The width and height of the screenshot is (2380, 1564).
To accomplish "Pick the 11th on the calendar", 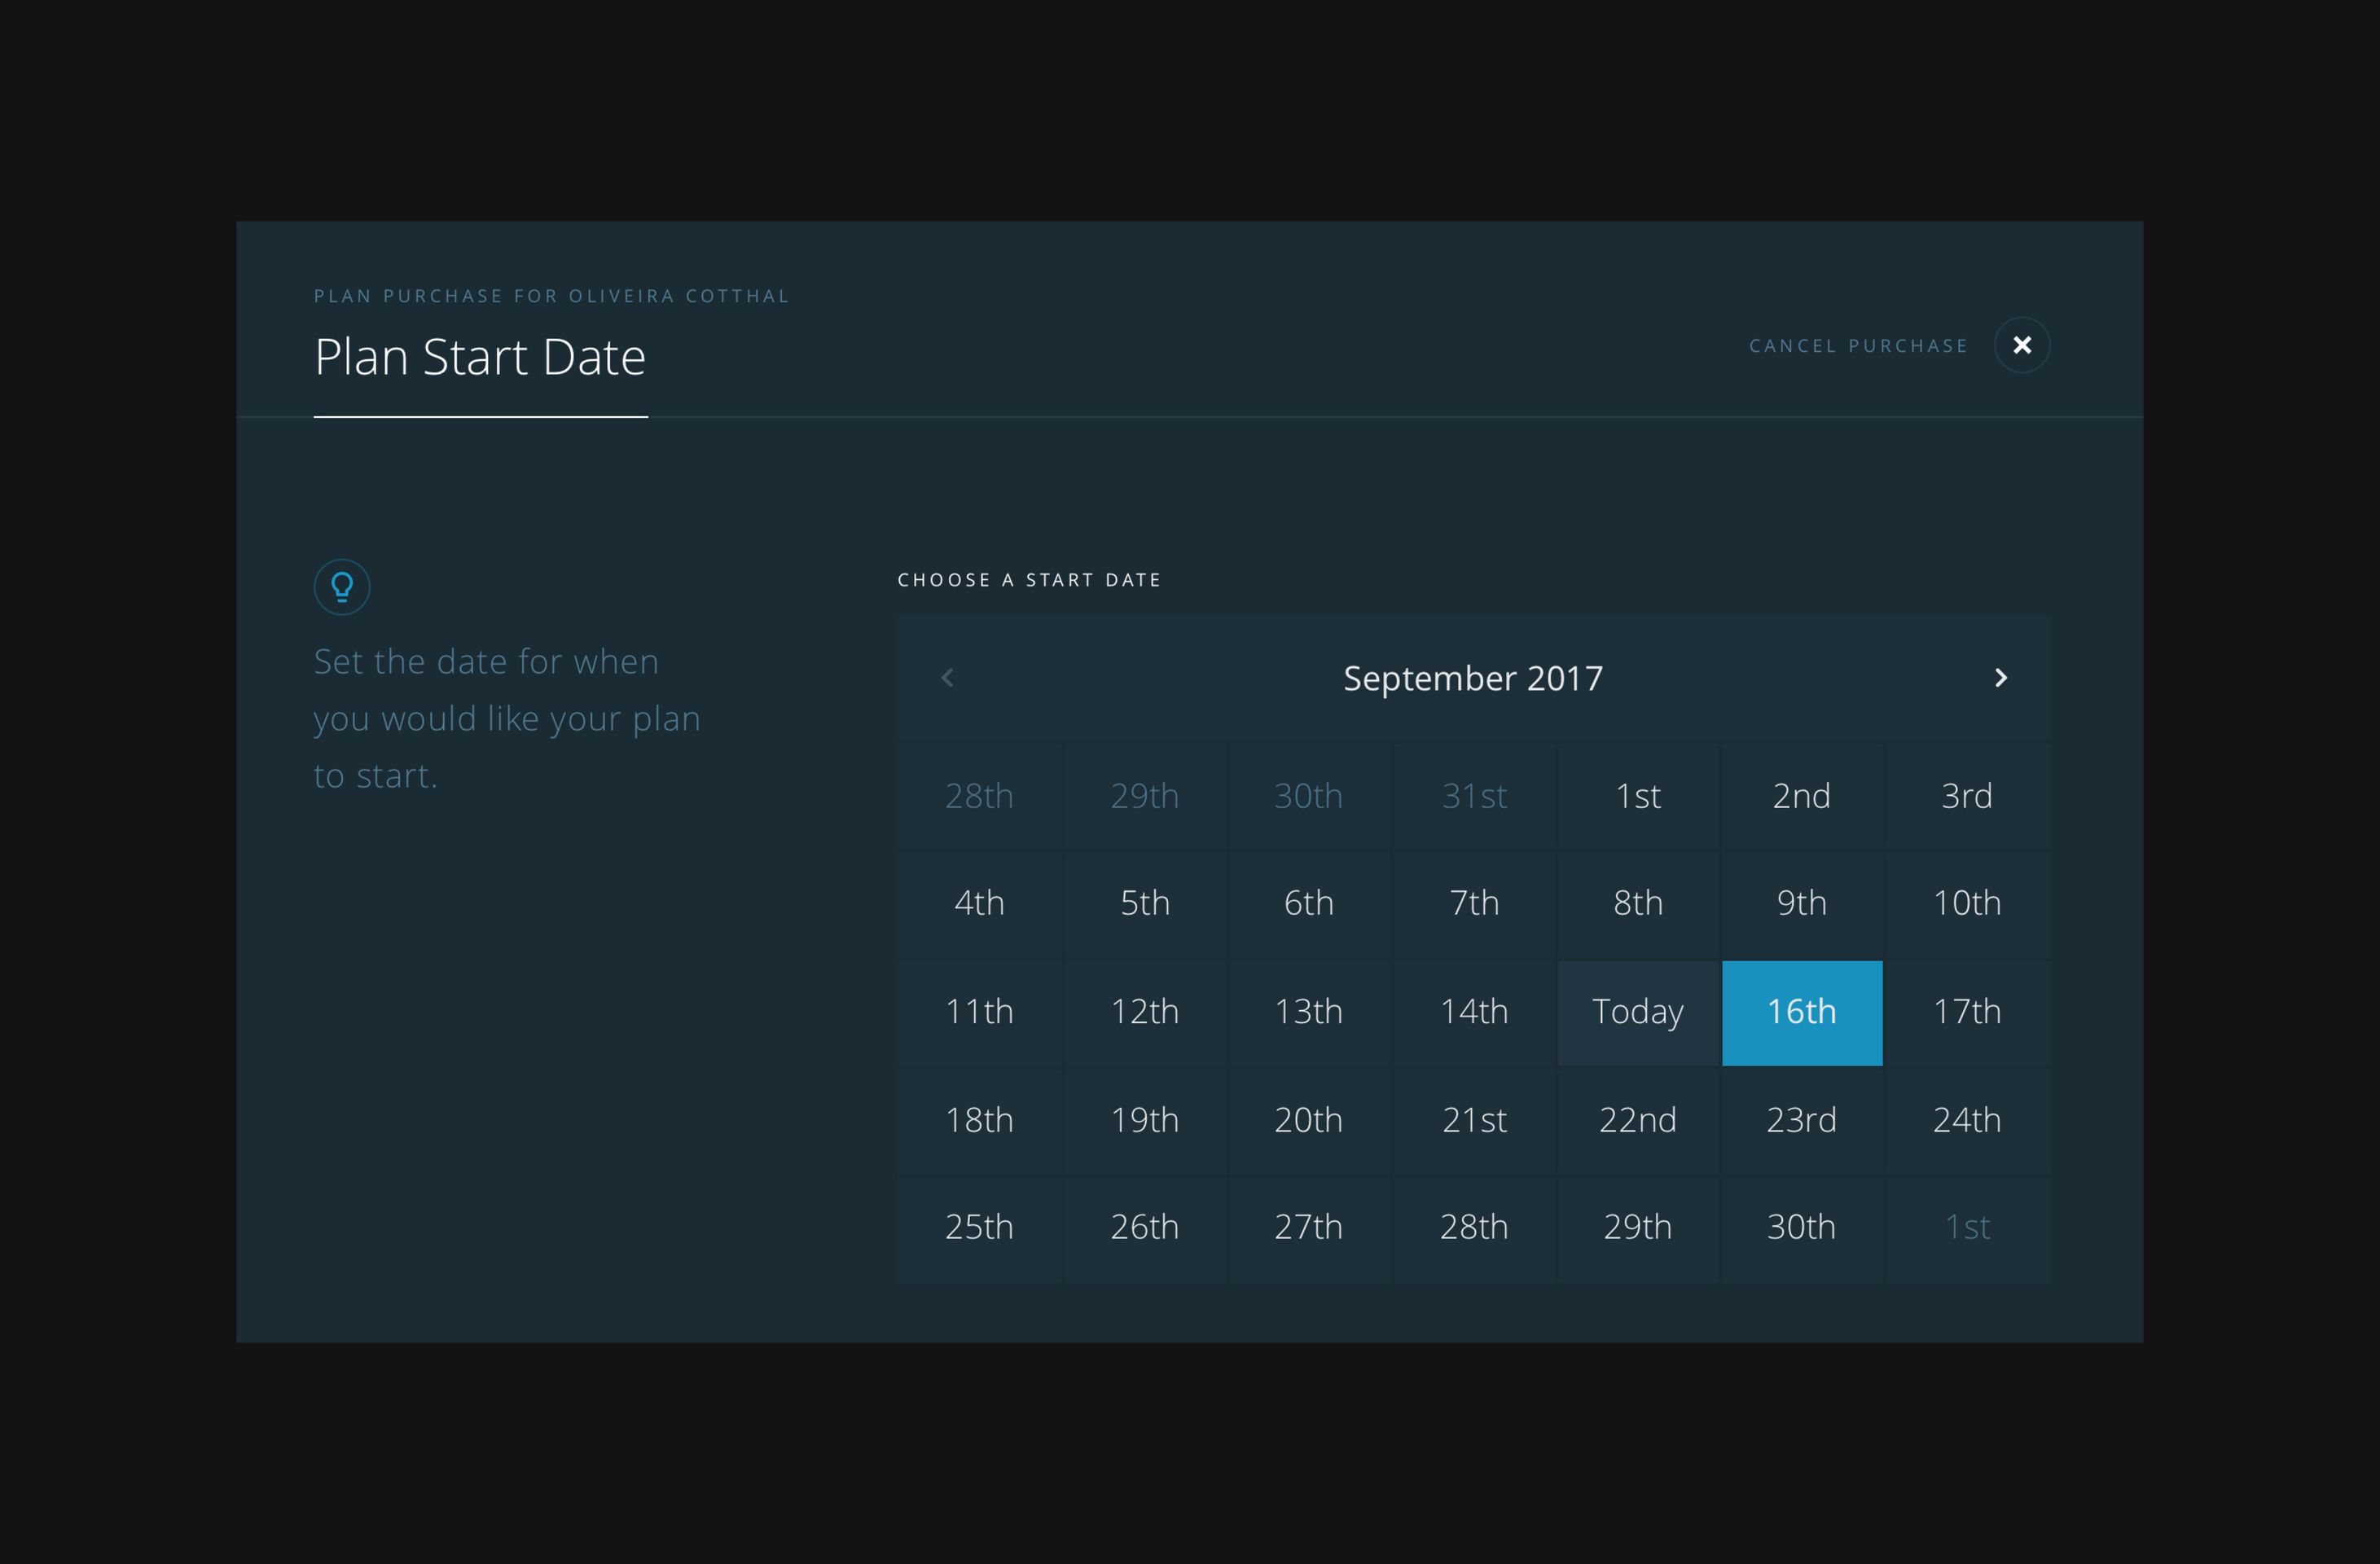I will (979, 1012).
